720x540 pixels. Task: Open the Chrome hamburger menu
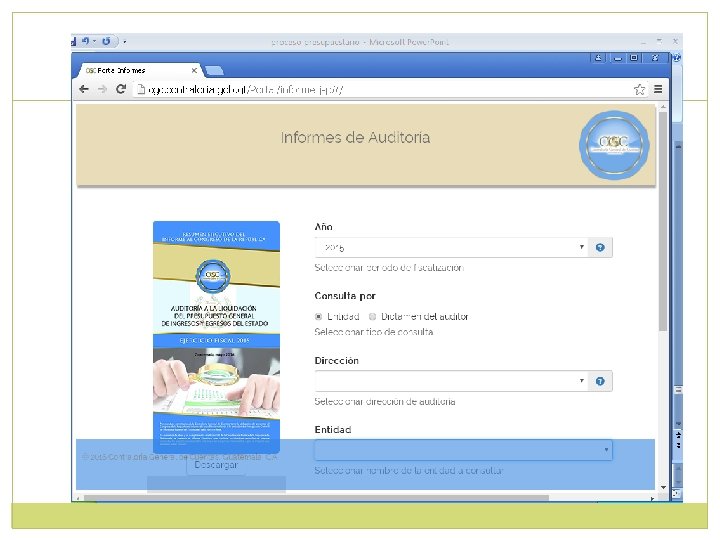click(658, 89)
